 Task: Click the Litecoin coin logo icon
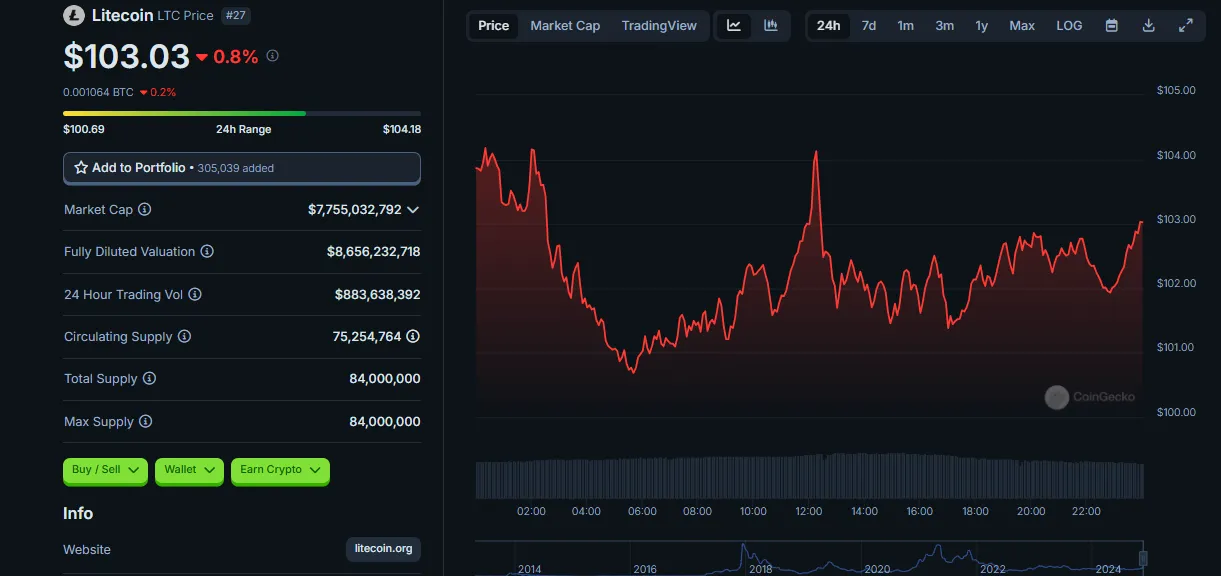tap(74, 16)
